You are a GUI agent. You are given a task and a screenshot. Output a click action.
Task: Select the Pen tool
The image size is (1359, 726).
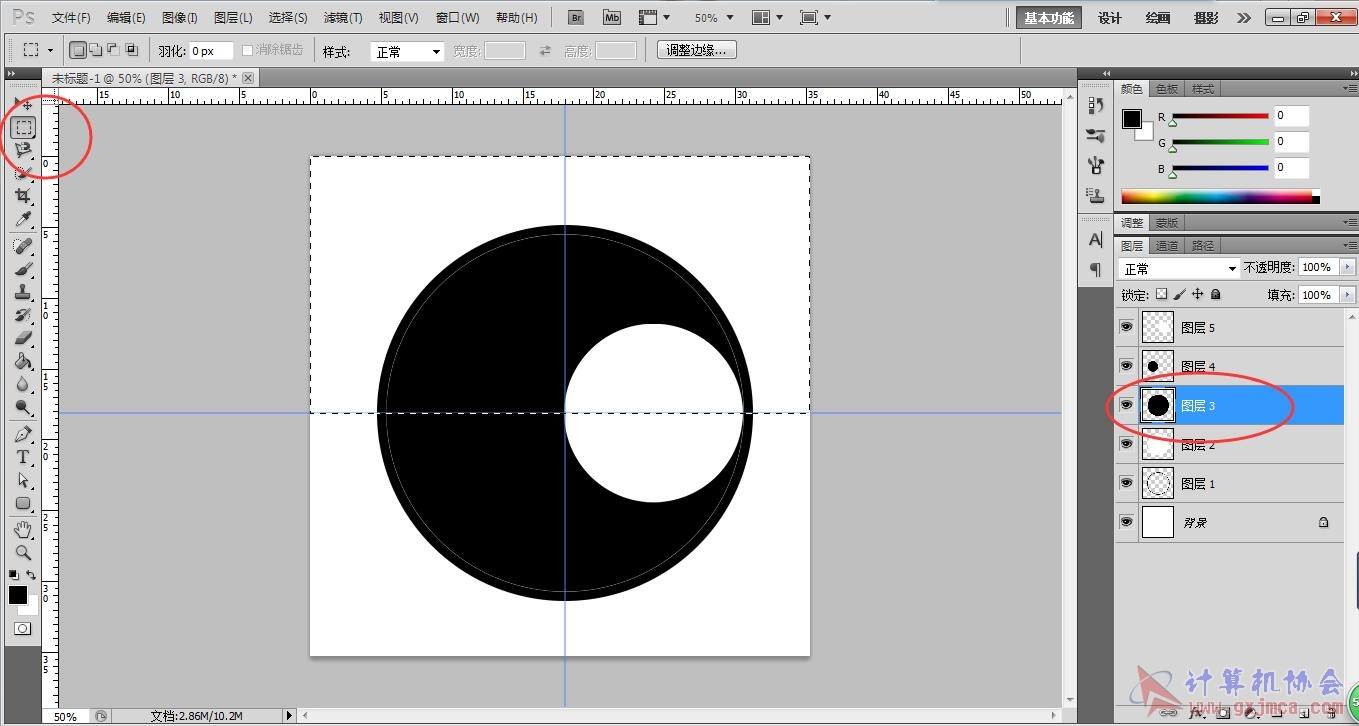click(23, 434)
